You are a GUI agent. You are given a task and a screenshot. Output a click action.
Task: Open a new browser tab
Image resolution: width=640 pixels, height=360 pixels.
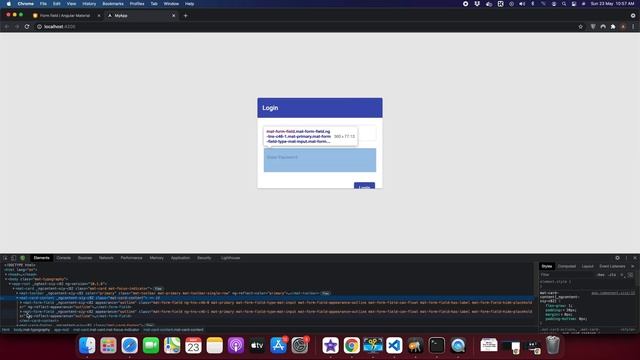[185, 16]
